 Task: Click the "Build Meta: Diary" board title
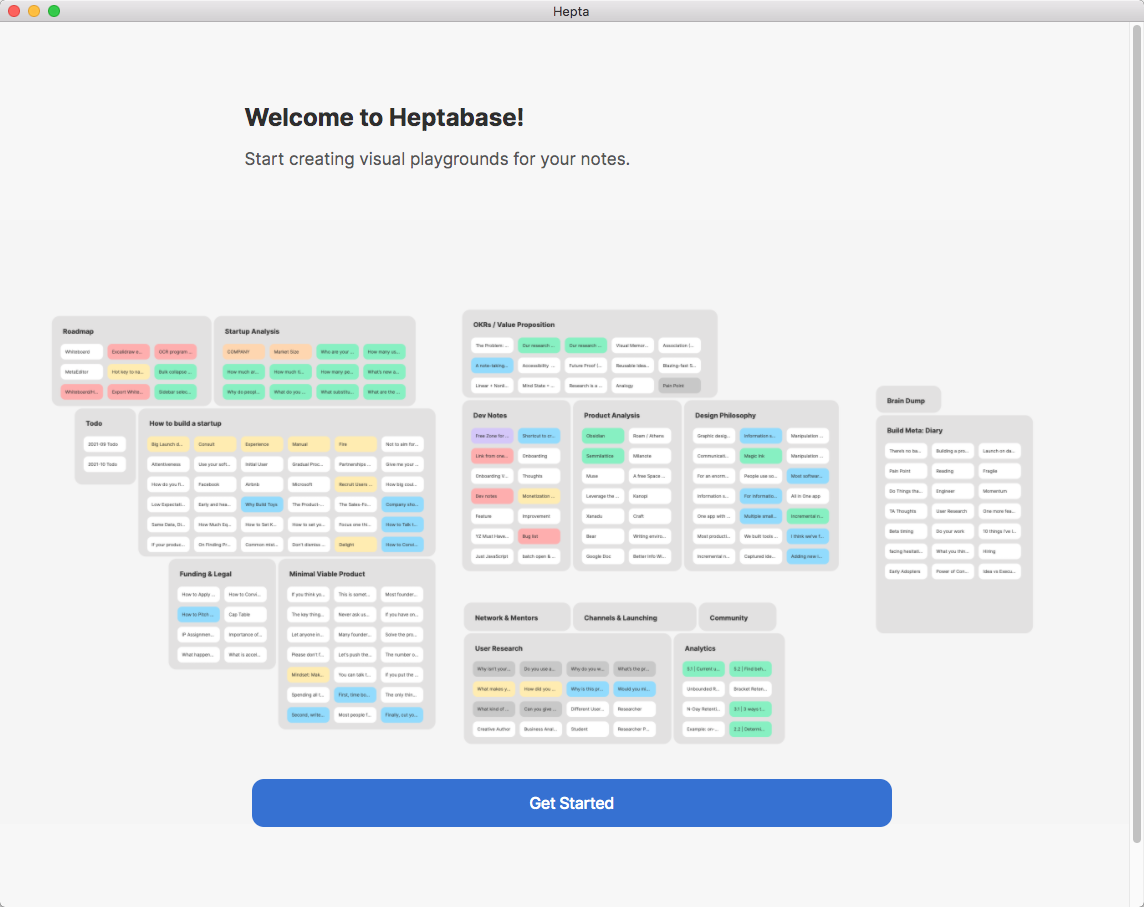click(915, 431)
